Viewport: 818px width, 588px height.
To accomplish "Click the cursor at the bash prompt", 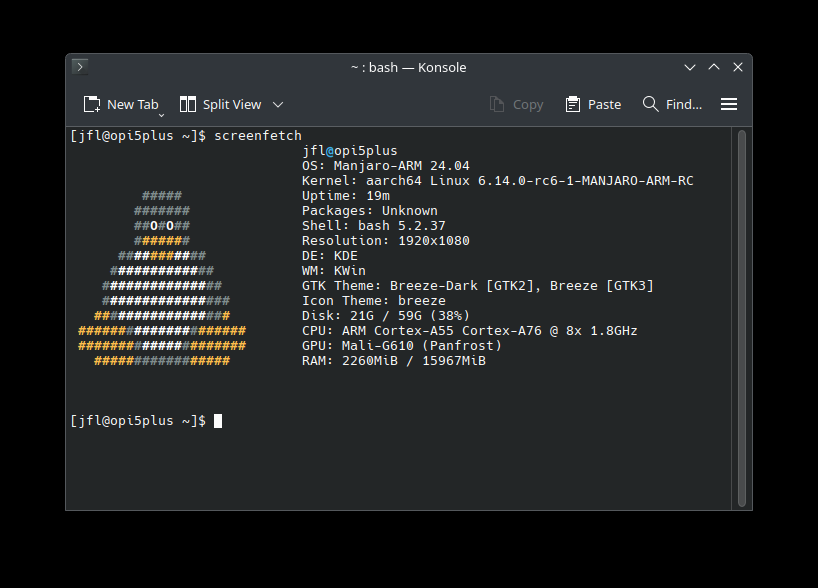I will point(218,421).
